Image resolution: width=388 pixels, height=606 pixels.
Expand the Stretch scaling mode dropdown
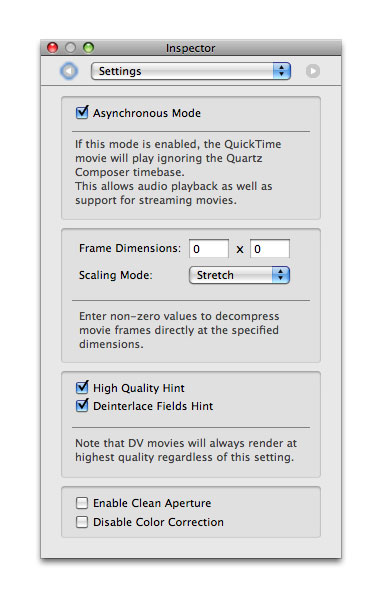[239, 275]
